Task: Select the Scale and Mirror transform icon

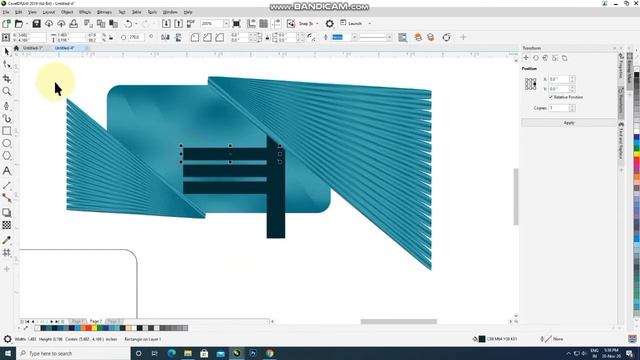Action: [545, 58]
